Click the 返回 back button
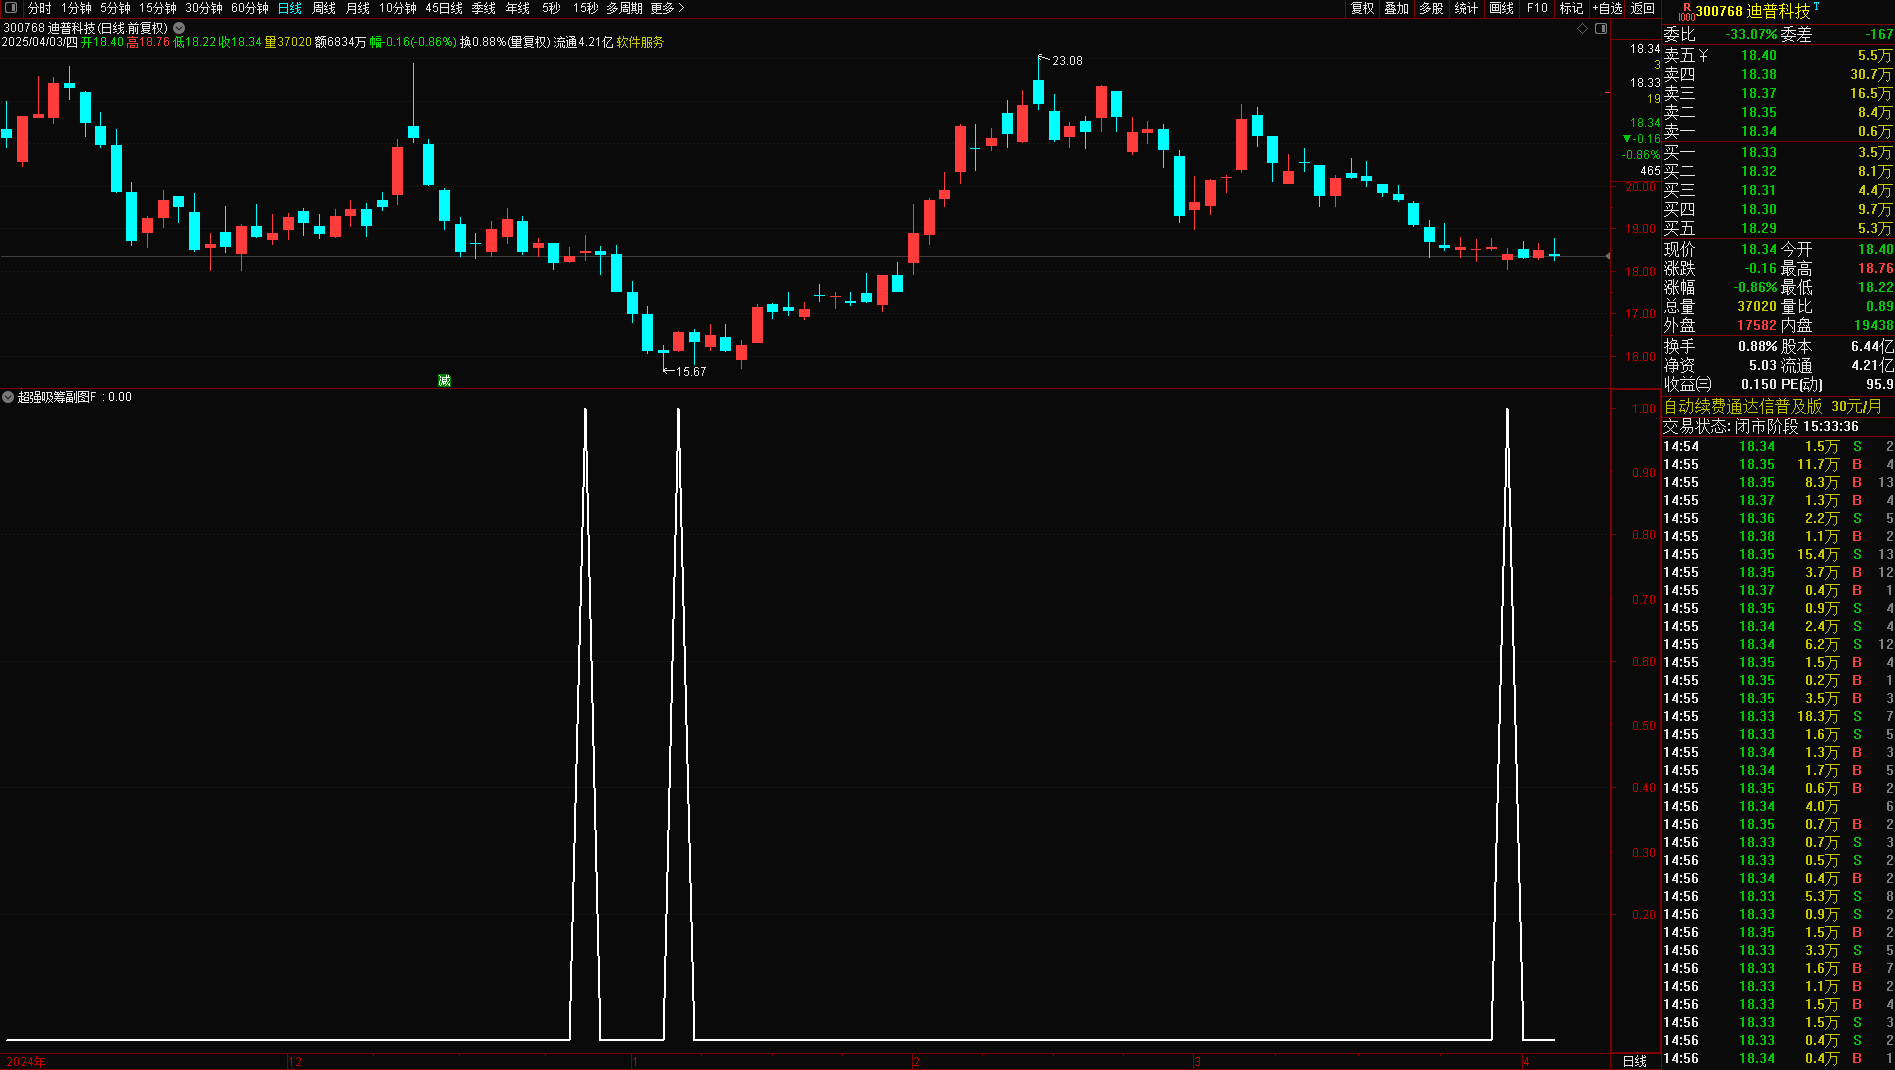This screenshot has height=1070, width=1895. click(x=1643, y=8)
